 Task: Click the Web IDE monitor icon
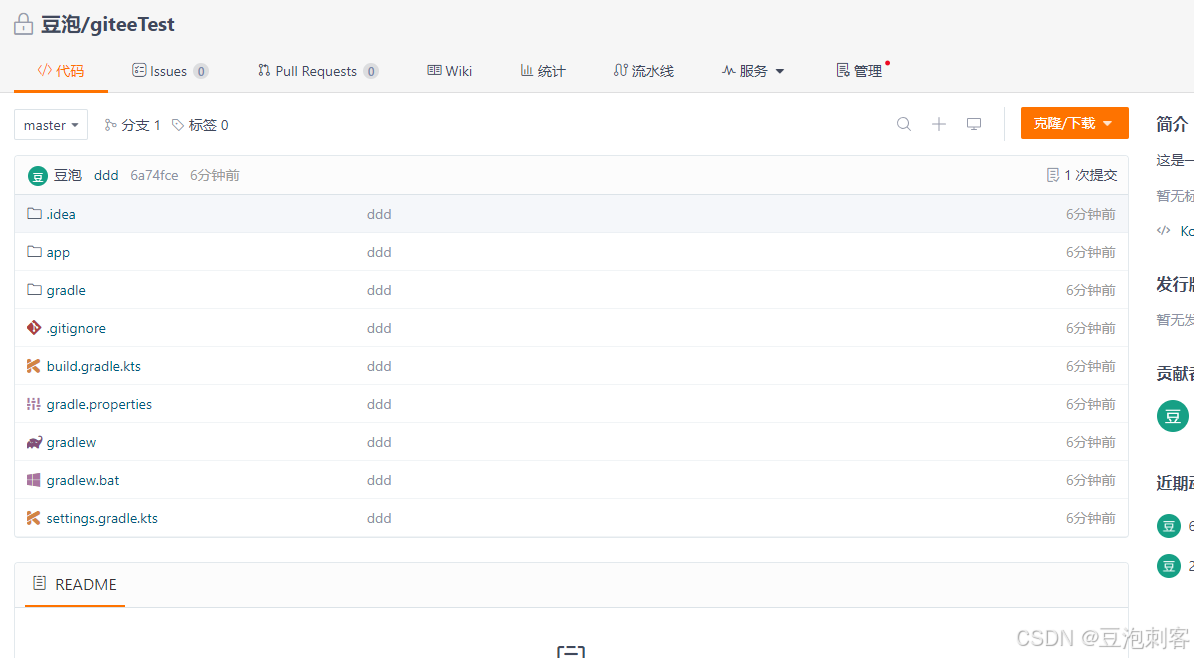[x=974, y=124]
